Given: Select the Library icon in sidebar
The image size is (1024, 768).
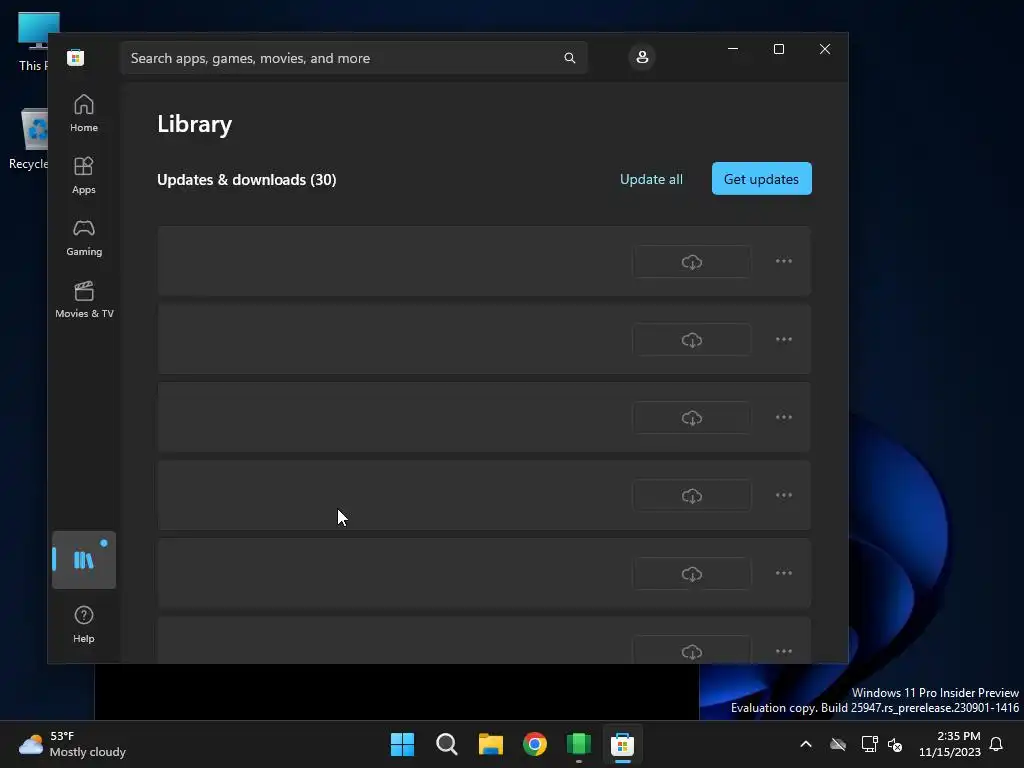Looking at the screenshot, I should coord(84,560).
